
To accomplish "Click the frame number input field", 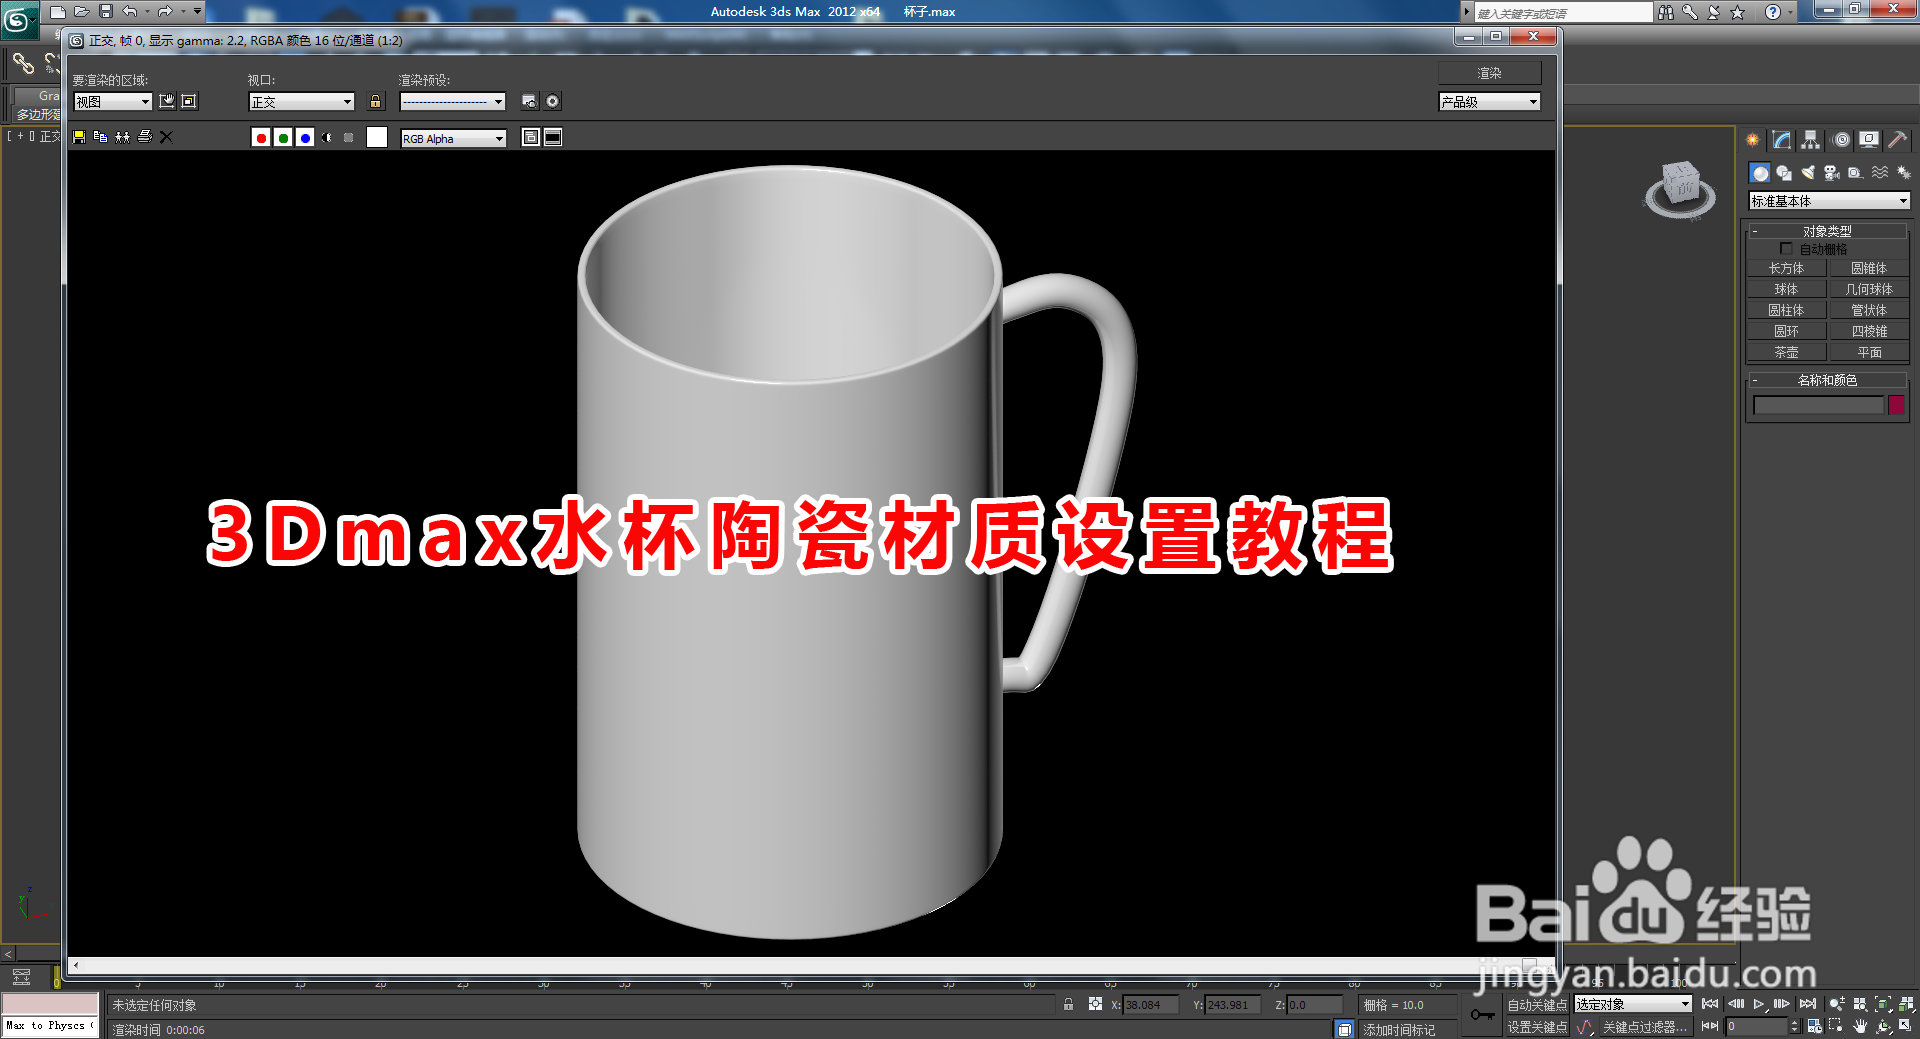I will coord(1757,1026).
